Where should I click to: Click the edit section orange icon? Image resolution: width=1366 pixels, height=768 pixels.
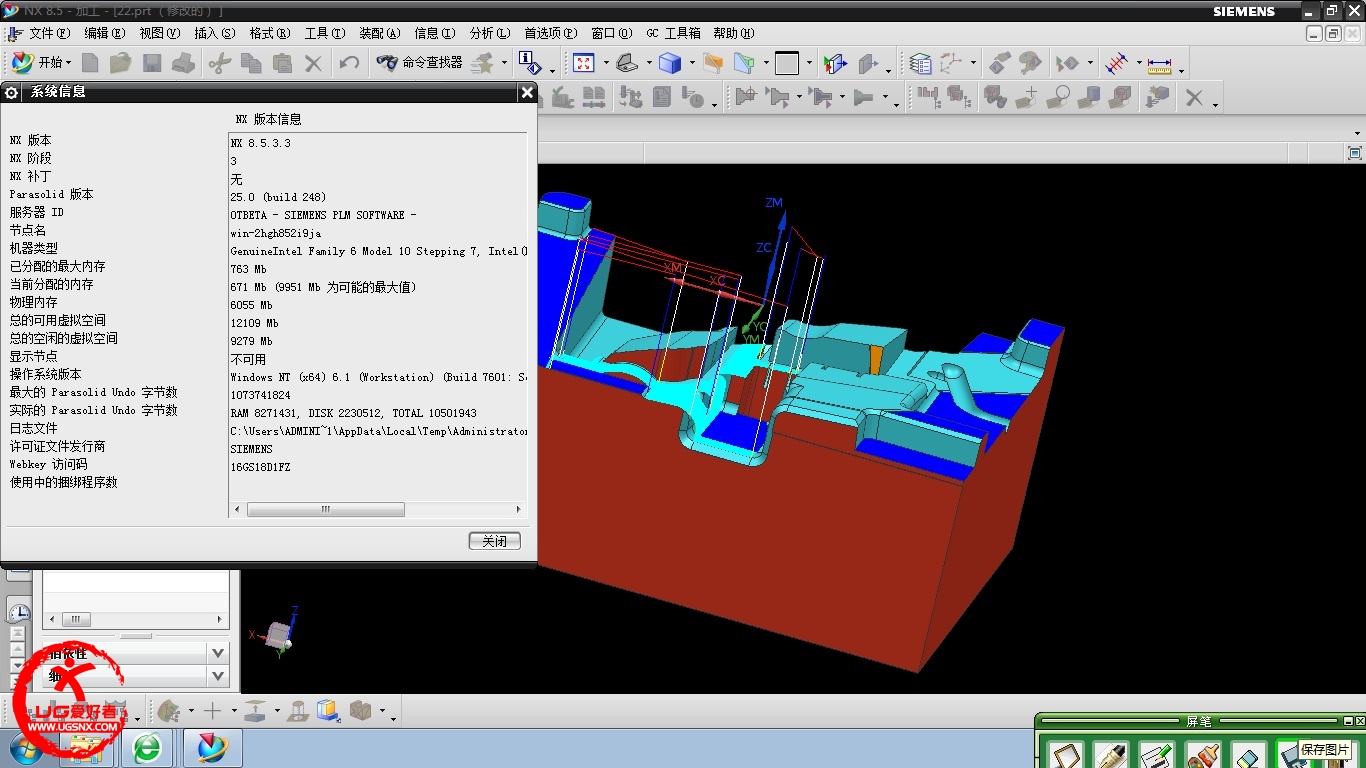[713, 63]
